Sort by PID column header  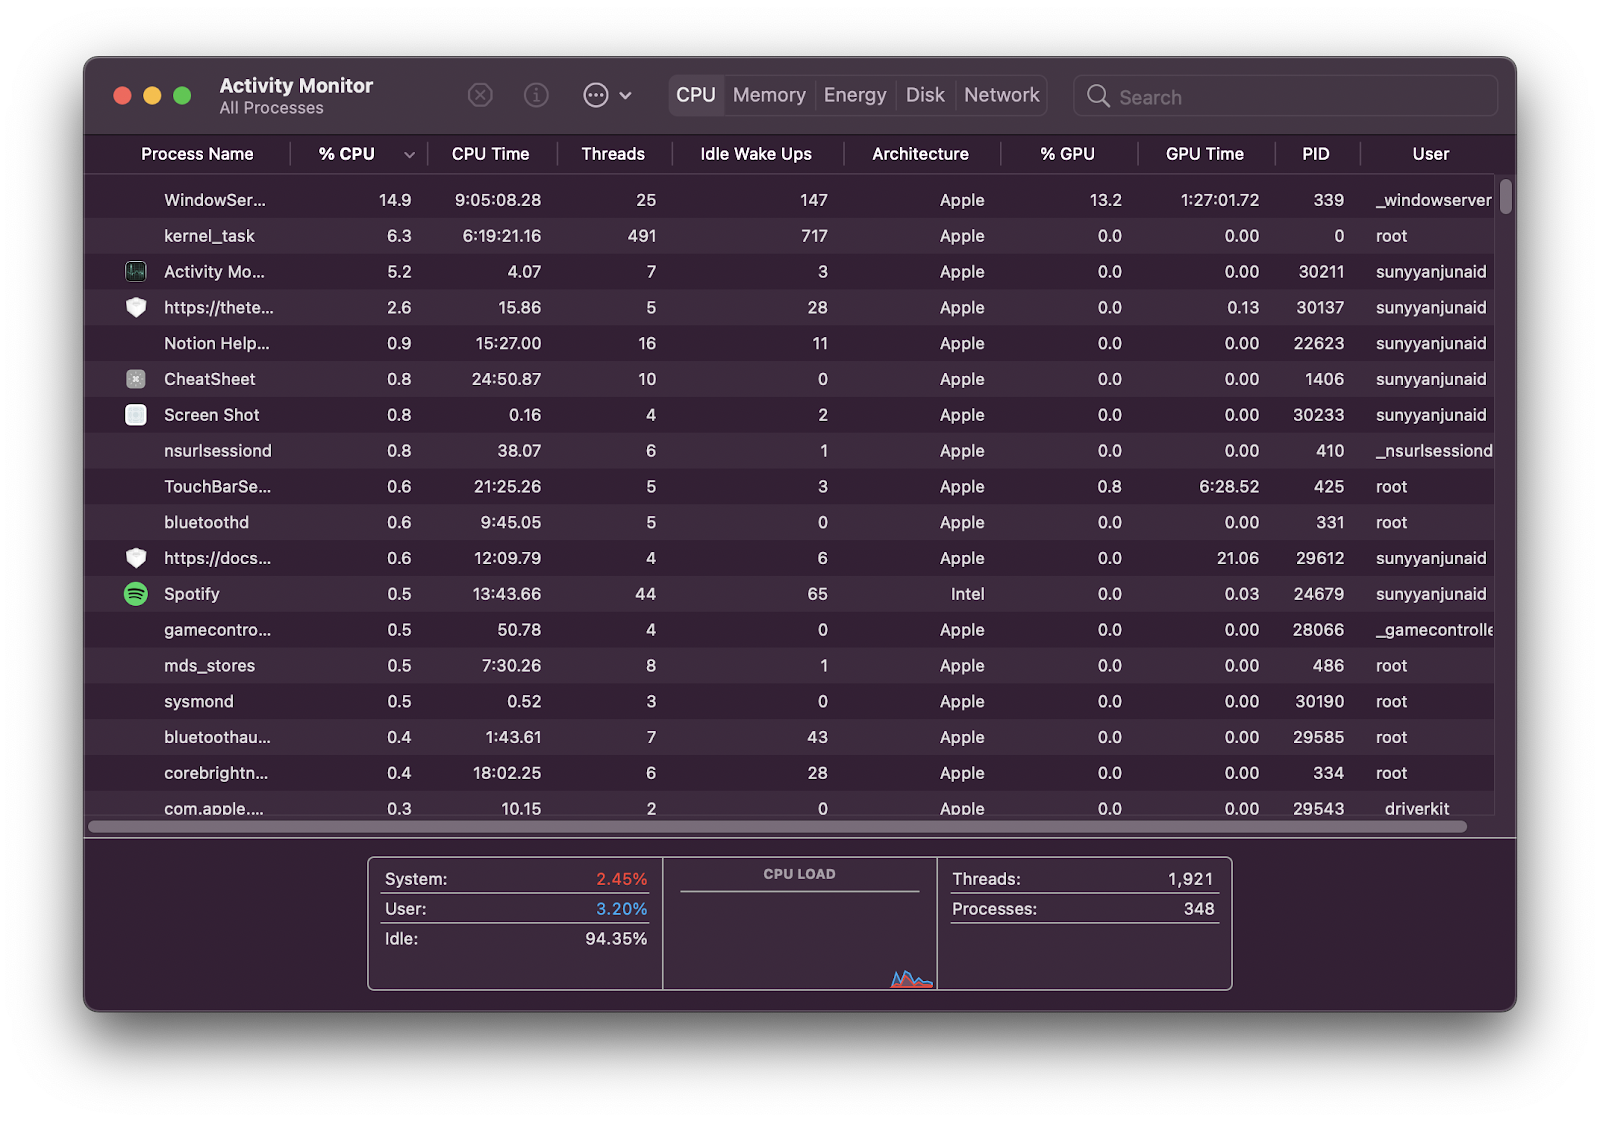(1316, 154)
